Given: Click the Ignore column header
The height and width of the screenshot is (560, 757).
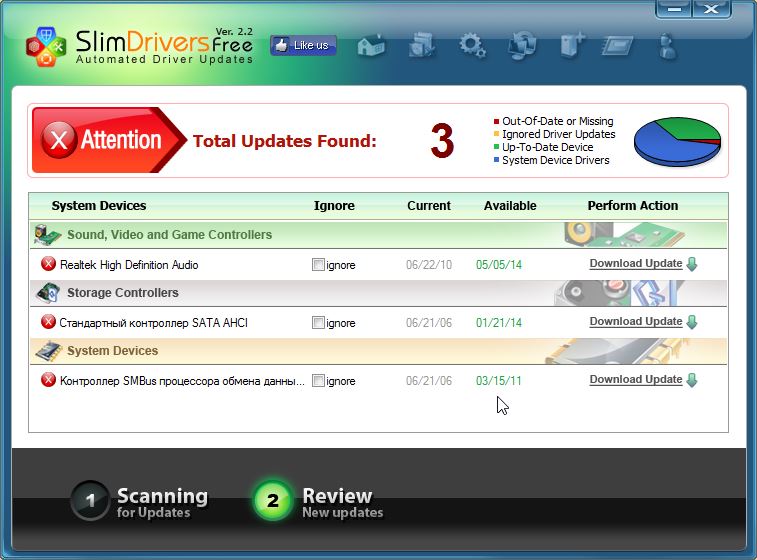Looking at the screenshot, I should click(x=334, y=206).
